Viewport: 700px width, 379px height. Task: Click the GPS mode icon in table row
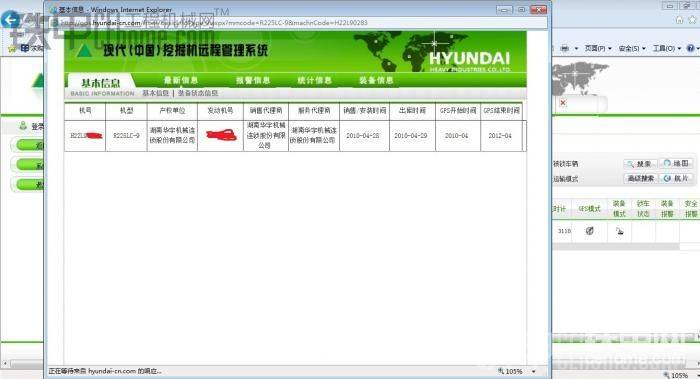[589, 231]
